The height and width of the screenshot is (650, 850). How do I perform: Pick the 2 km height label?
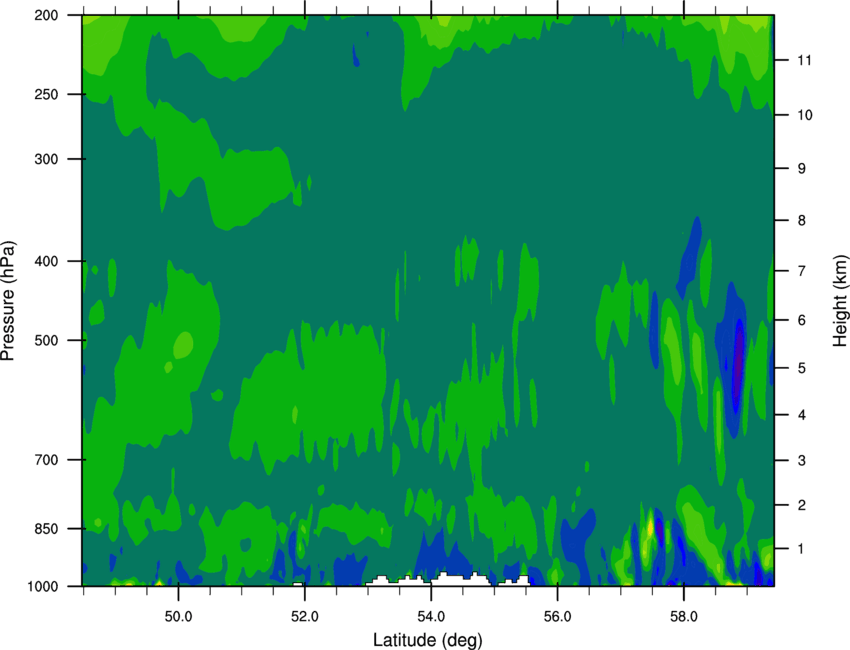801,505
